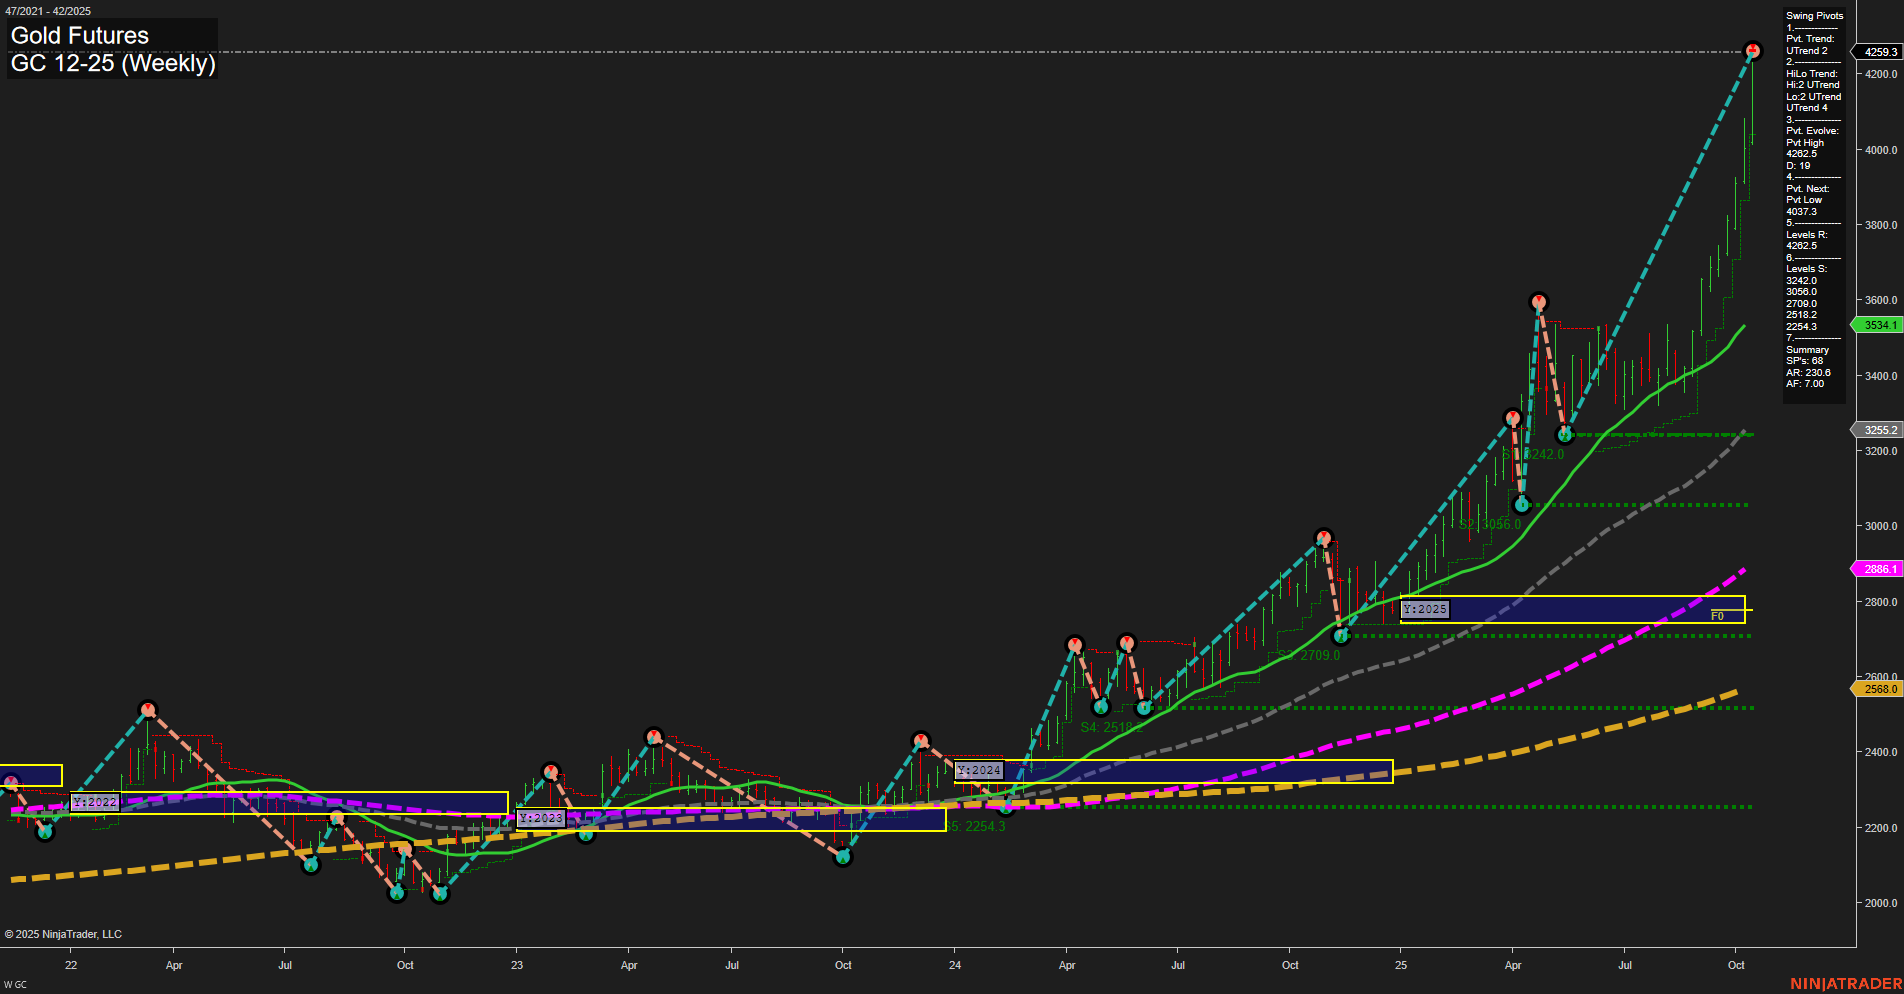Screen dimensions: 1904x994
Task: Click the S5: 2254.3 support level label
Action: tap(975, 827)
